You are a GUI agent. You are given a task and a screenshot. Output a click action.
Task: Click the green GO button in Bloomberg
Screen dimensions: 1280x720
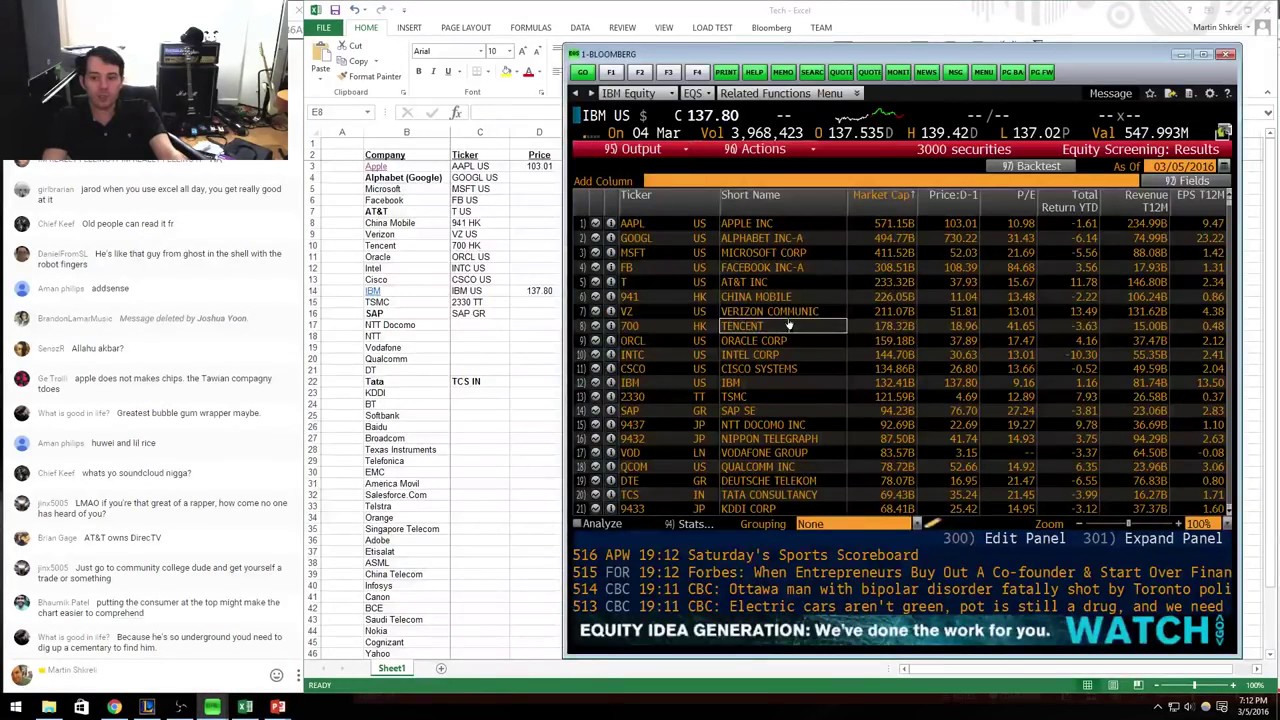click(x=583, y=72)
